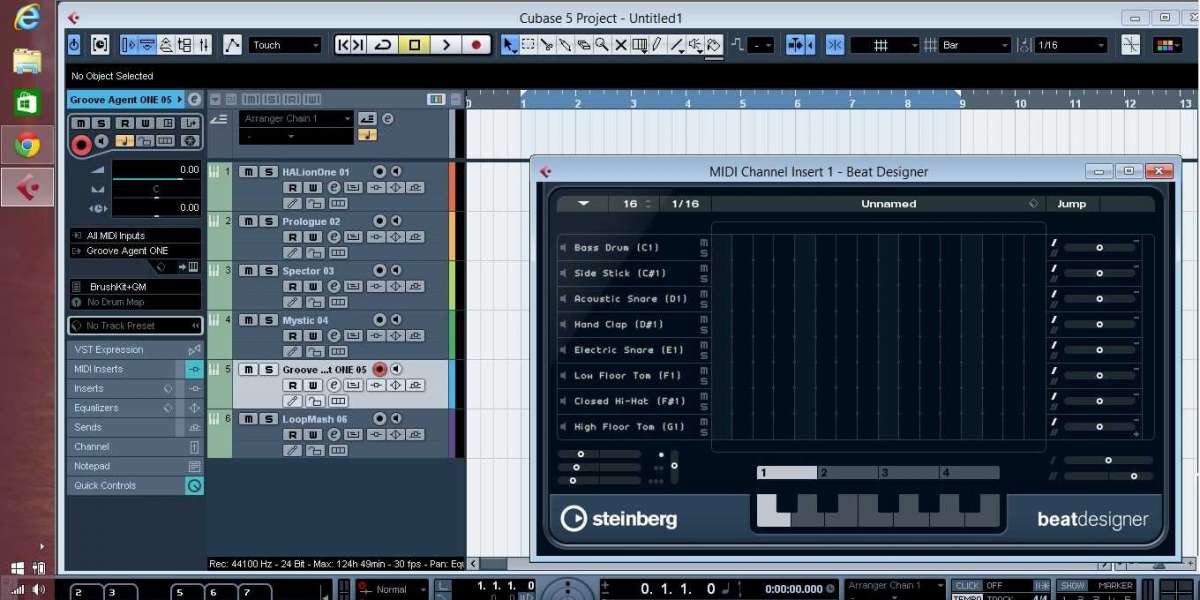Select the Range Selection tool
Image resolution: width=1200 pixels, height=600 pixels.
(x=528, y=45)
